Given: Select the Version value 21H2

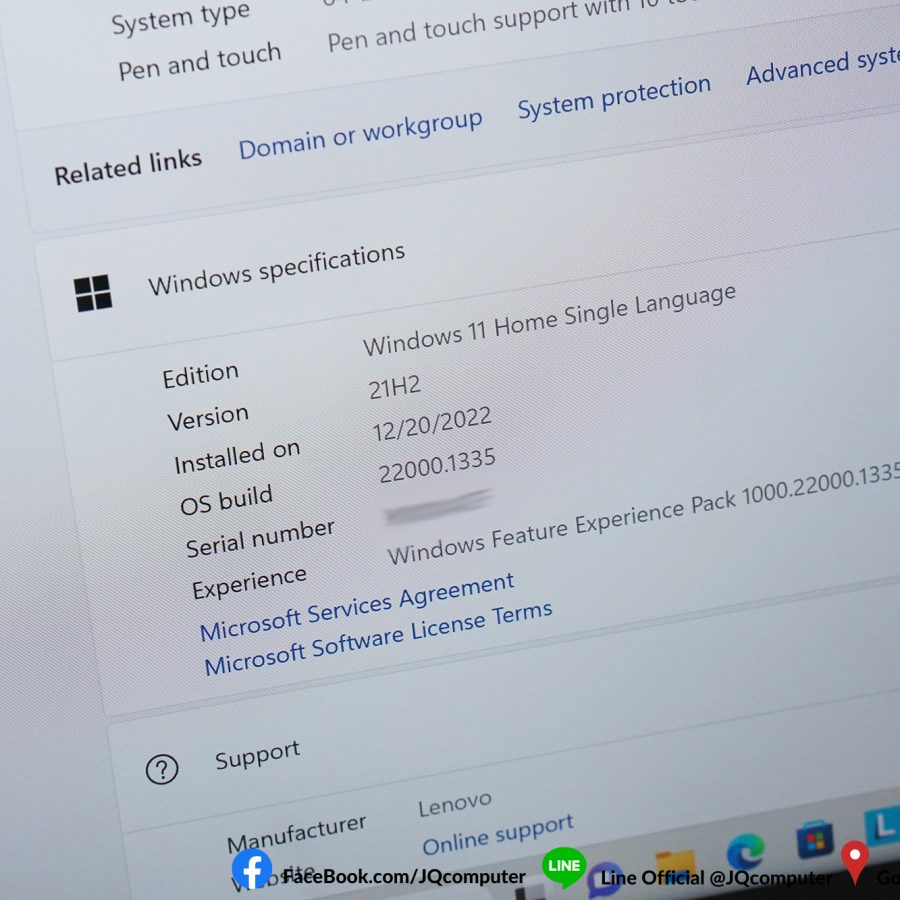Looking at the screenshot, I should pos(395,387).
